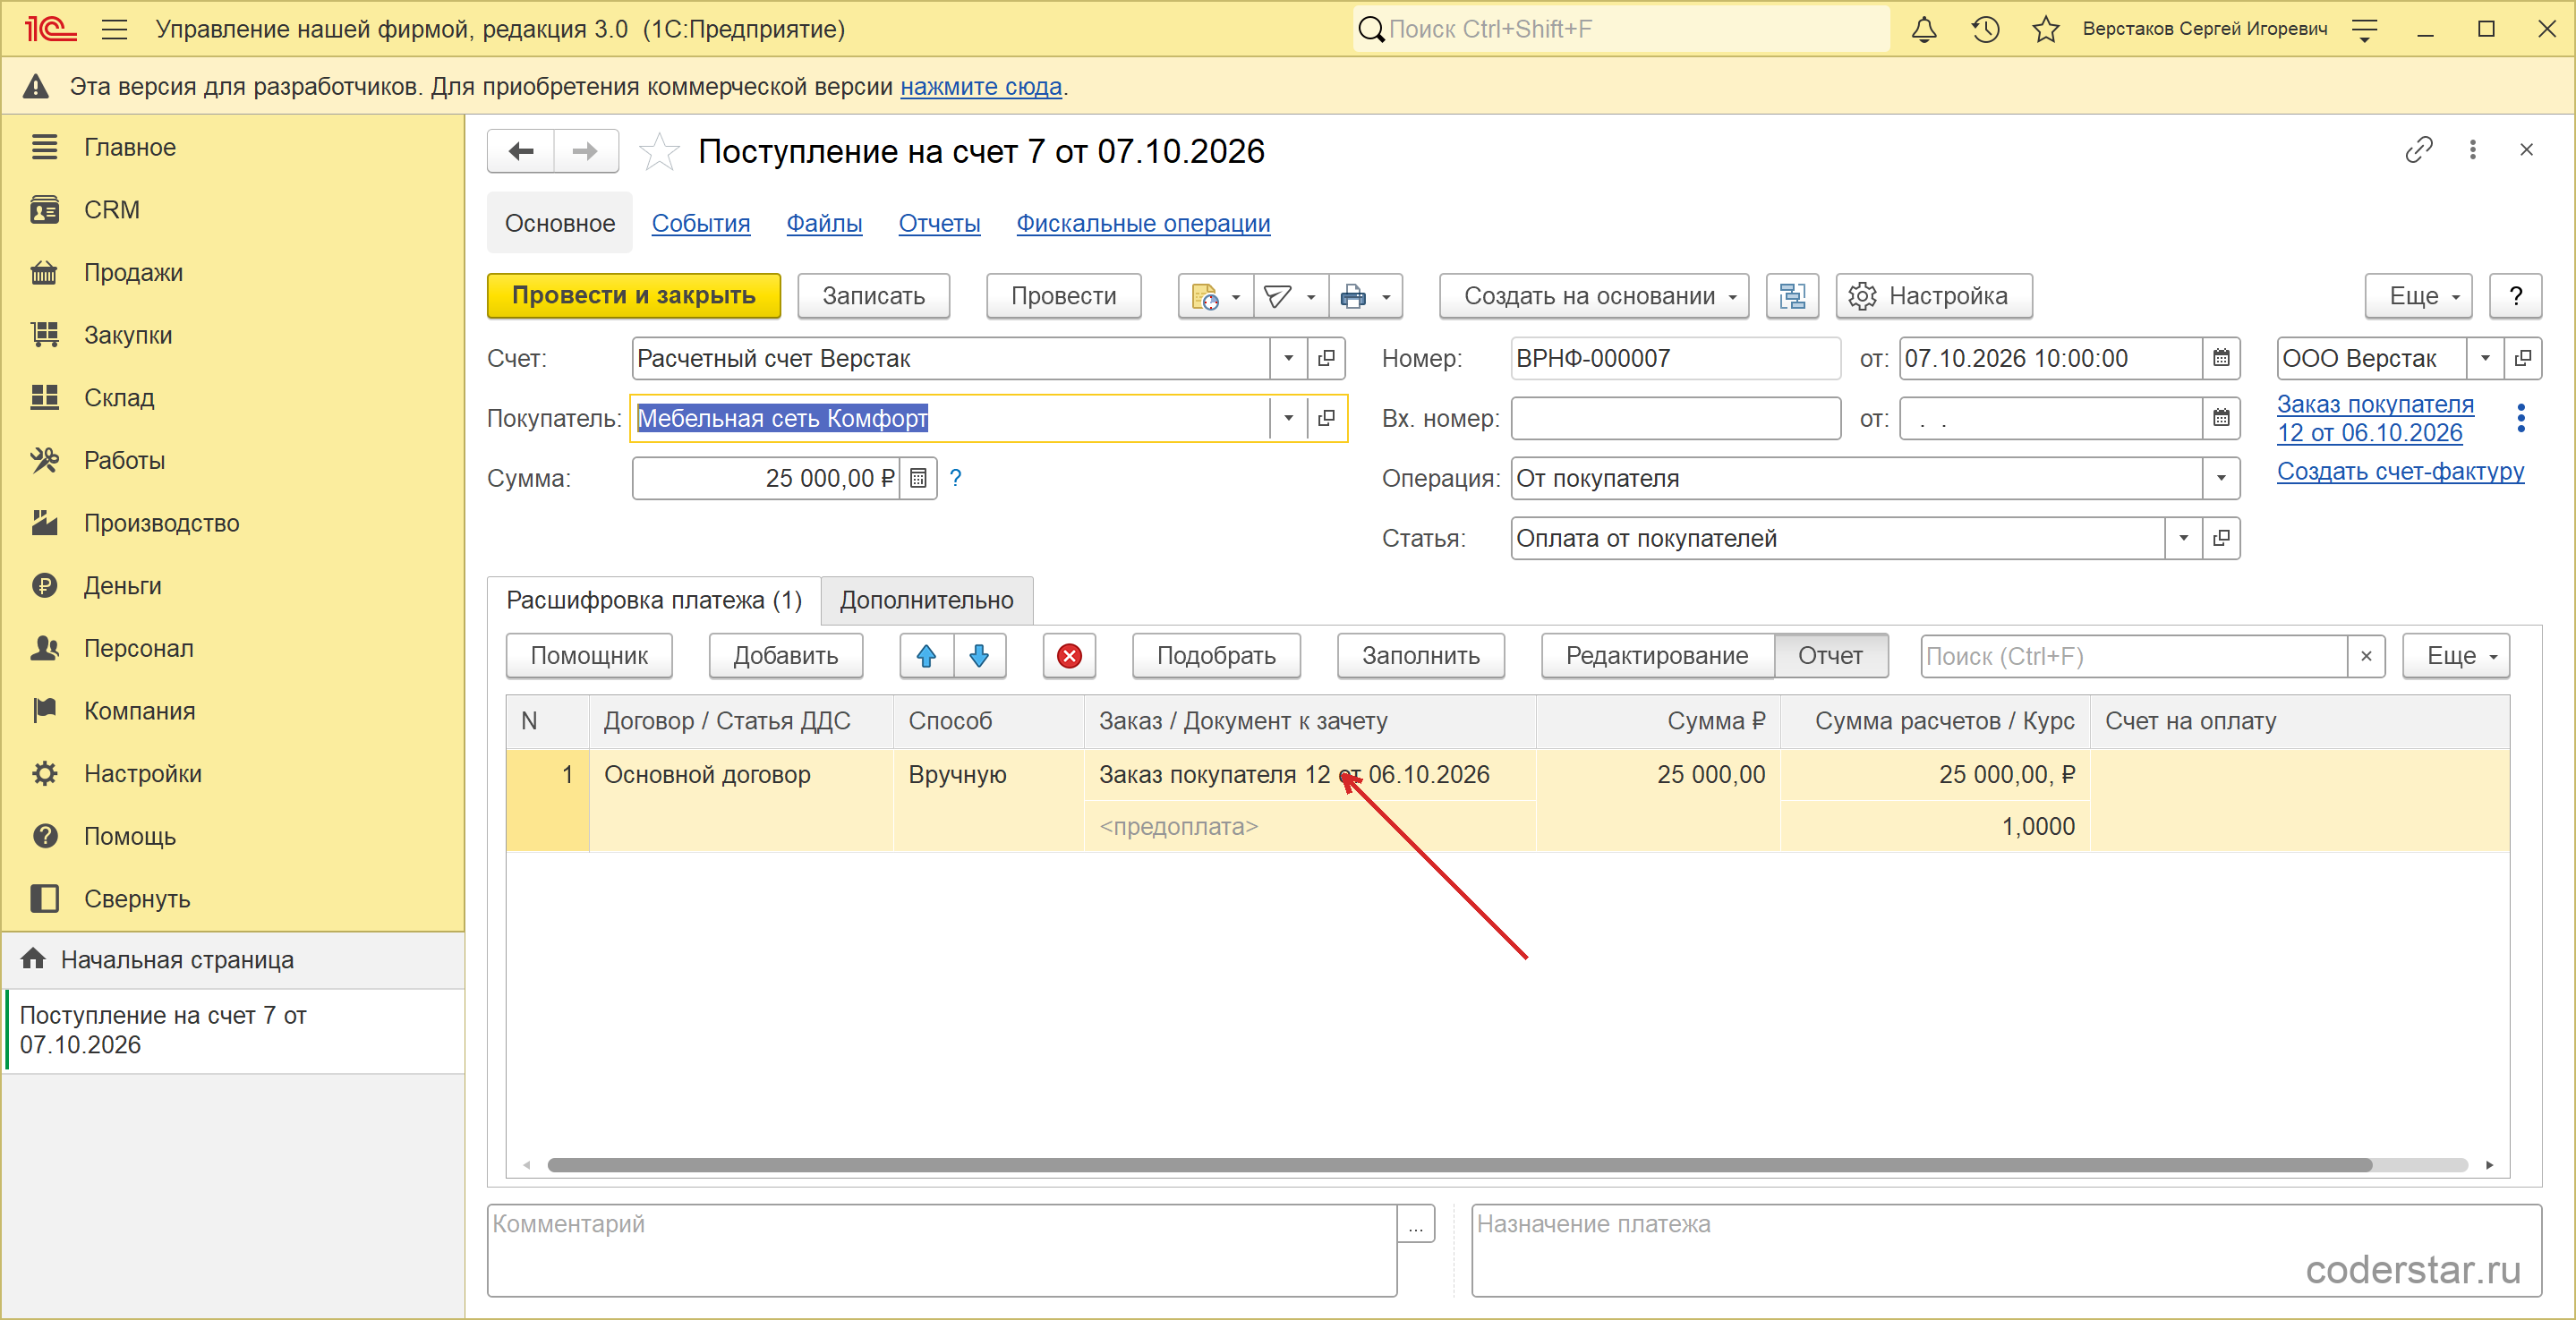Click the Помощник button
Image resolution: width=2576 pixels, height=1320 pixels.
(589, 656)
